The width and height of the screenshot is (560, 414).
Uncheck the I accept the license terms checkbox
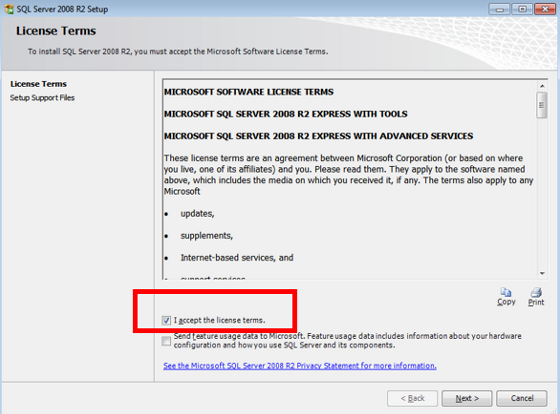[166, 320]
